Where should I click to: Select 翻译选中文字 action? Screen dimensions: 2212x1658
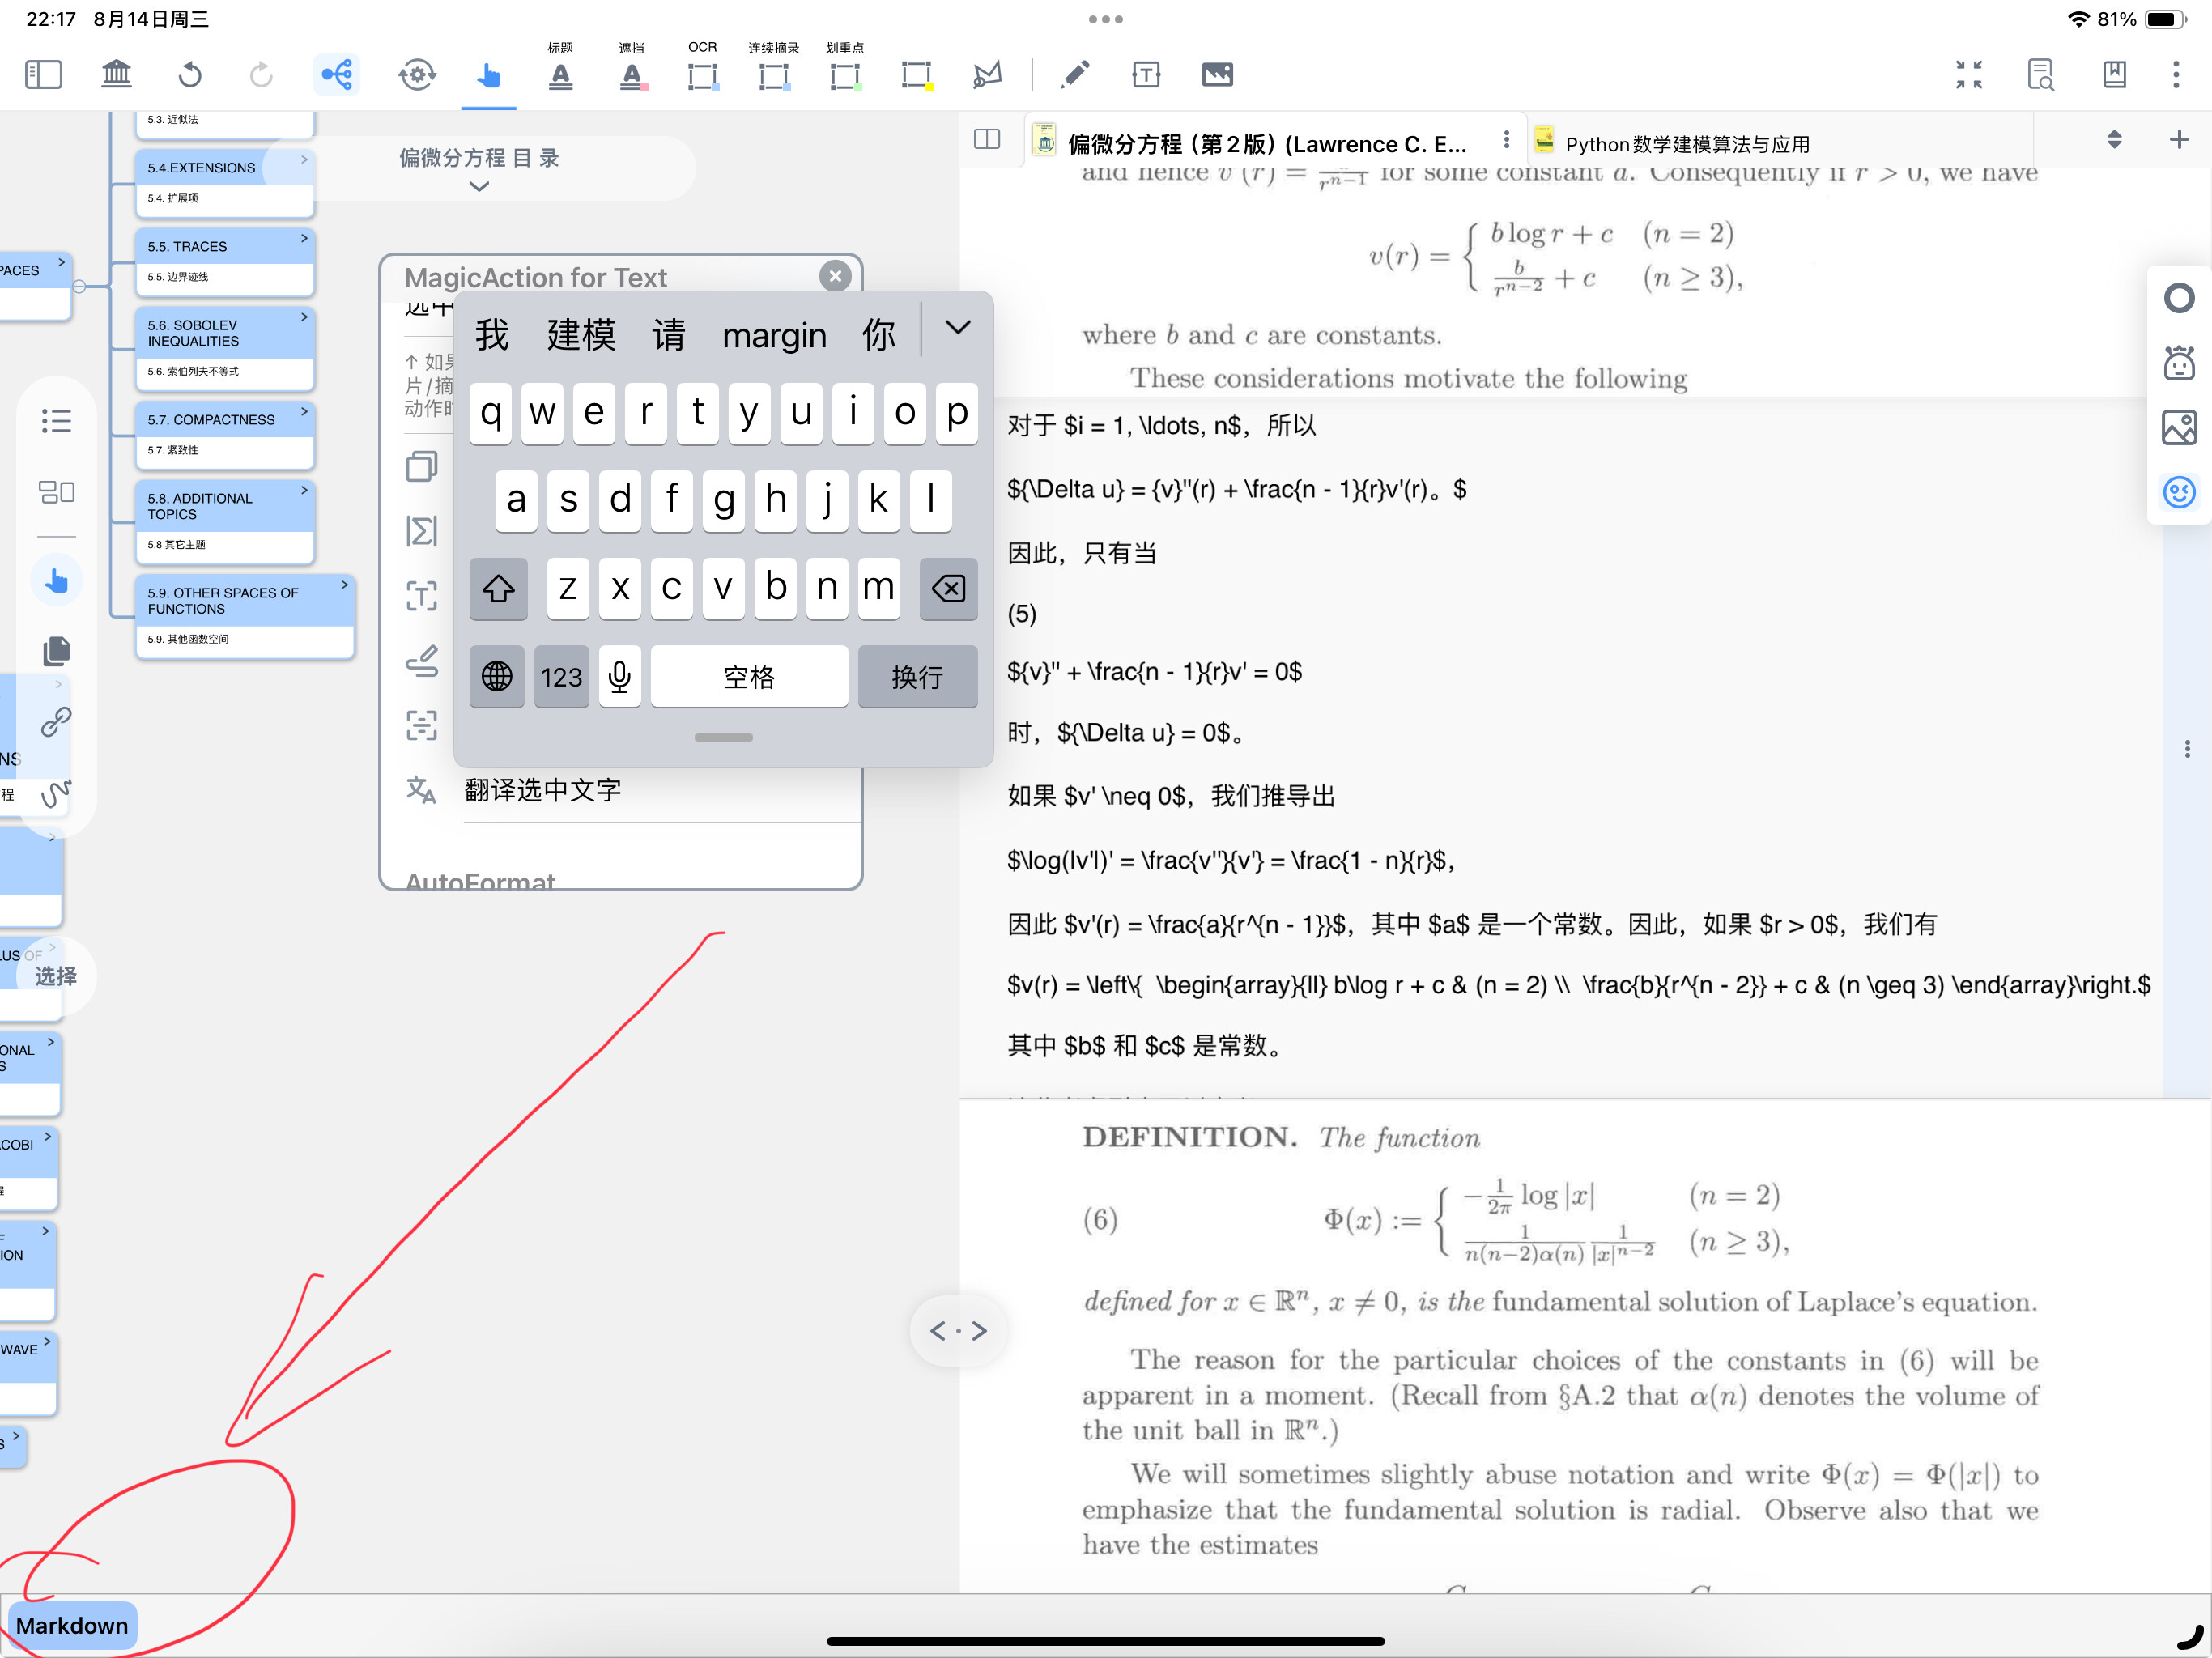pos(543,791)
